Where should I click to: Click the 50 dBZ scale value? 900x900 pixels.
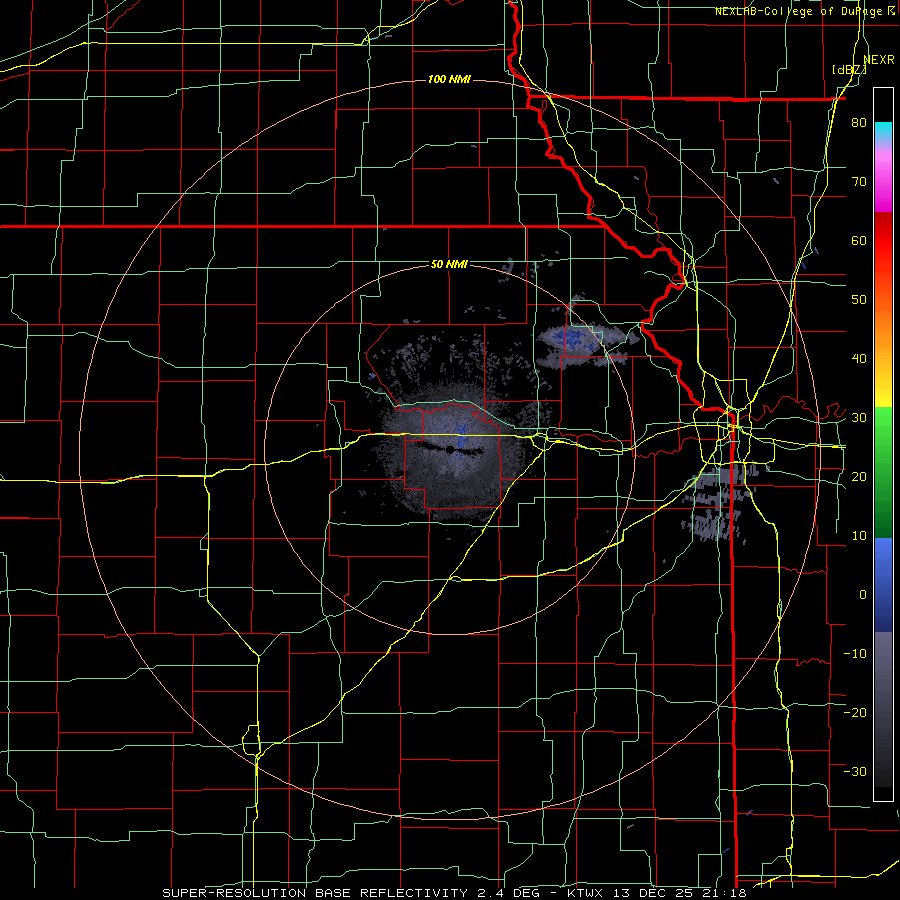coord(859,300)
